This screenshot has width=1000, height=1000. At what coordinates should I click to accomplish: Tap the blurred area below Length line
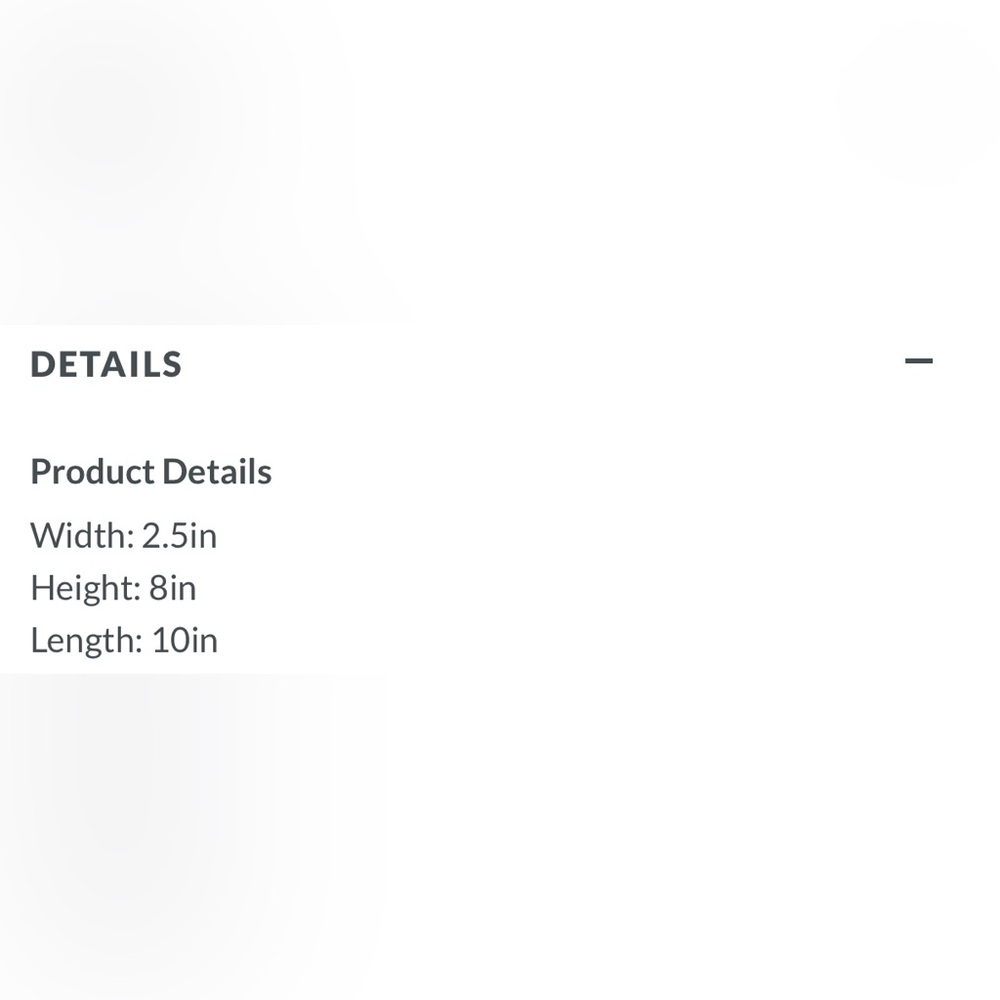tap(500, 837)
